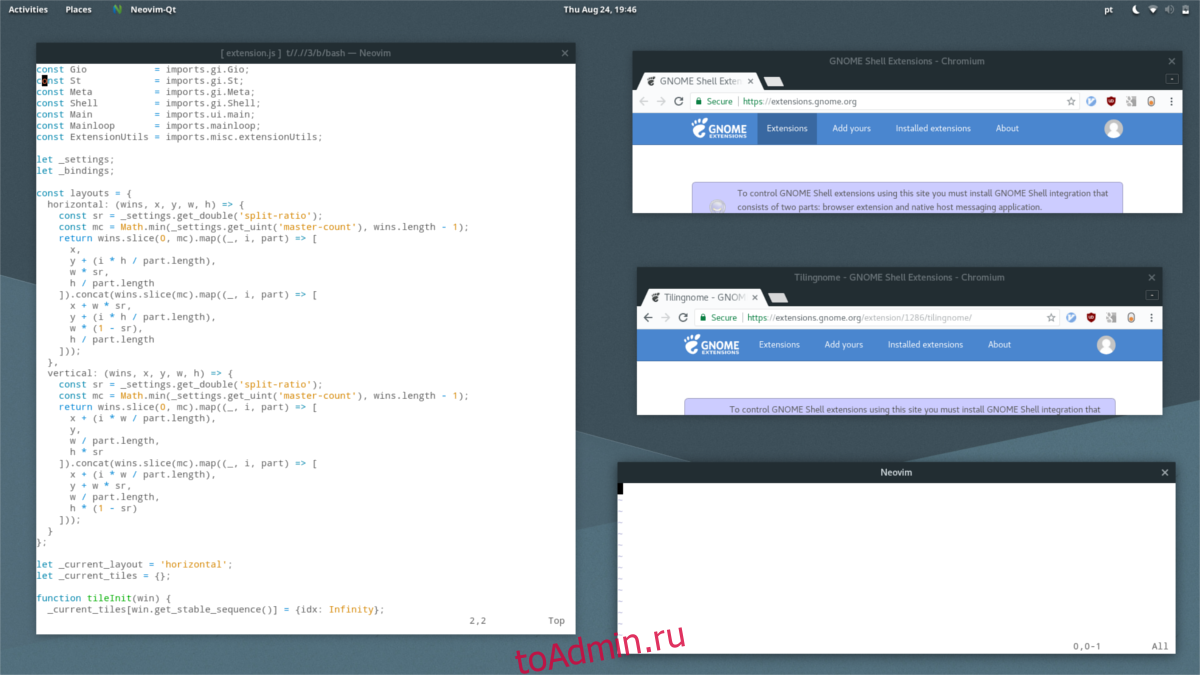Click the uBlock shield icon in top Chromium window

pyautogui.click(x=1110, y=101)
